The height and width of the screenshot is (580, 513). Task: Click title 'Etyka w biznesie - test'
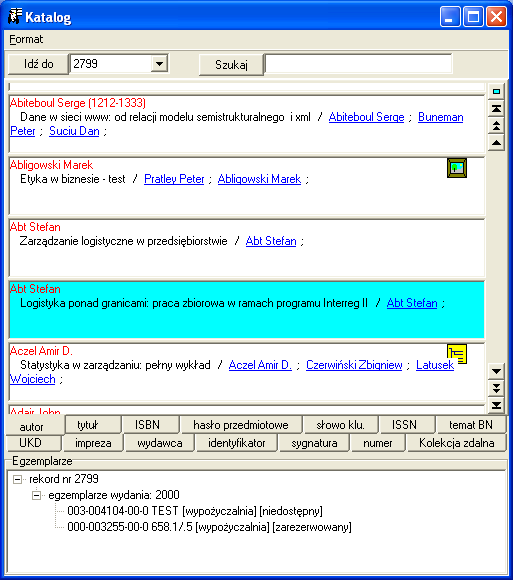73,179
